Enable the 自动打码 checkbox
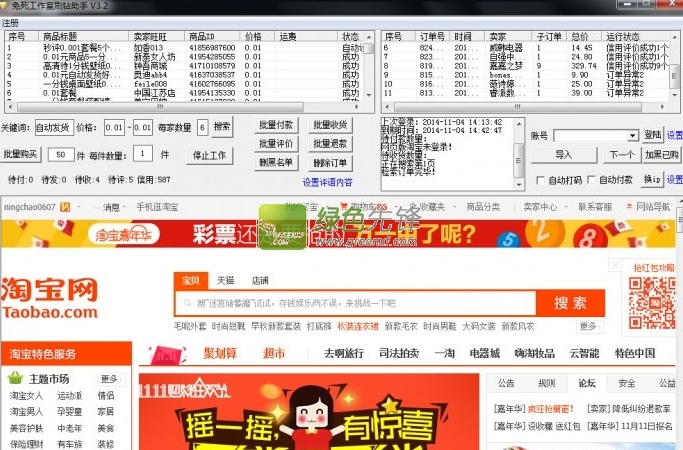This screenshot has width=683, height=450. (x=540, y=180)
